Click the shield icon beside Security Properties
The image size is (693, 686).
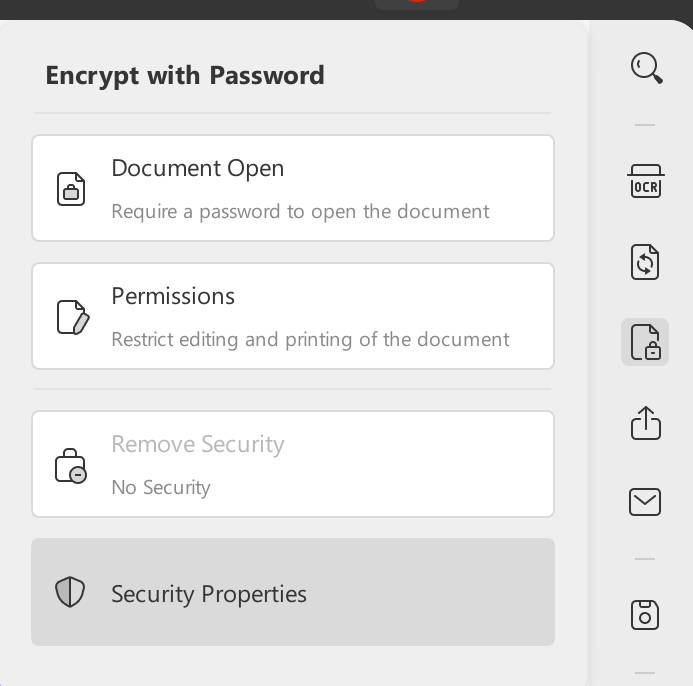[x=70, y=592]
